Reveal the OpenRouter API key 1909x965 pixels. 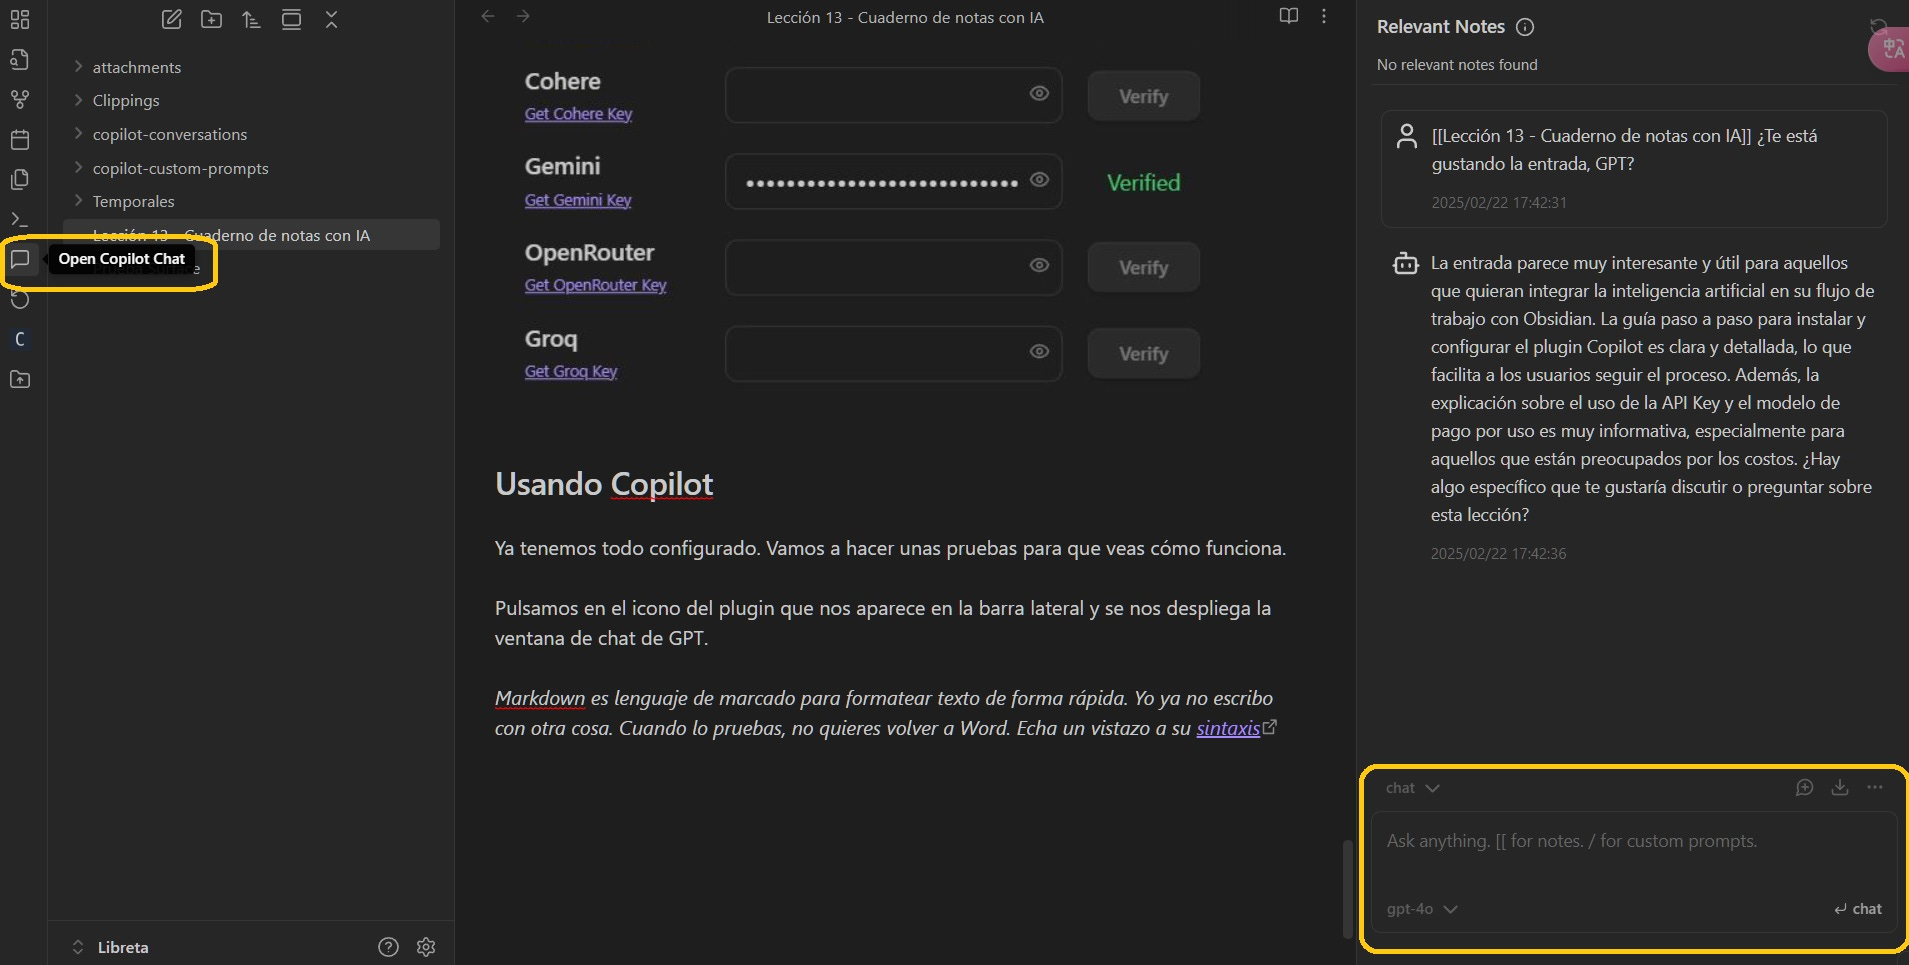click(x=1039, y=265)
